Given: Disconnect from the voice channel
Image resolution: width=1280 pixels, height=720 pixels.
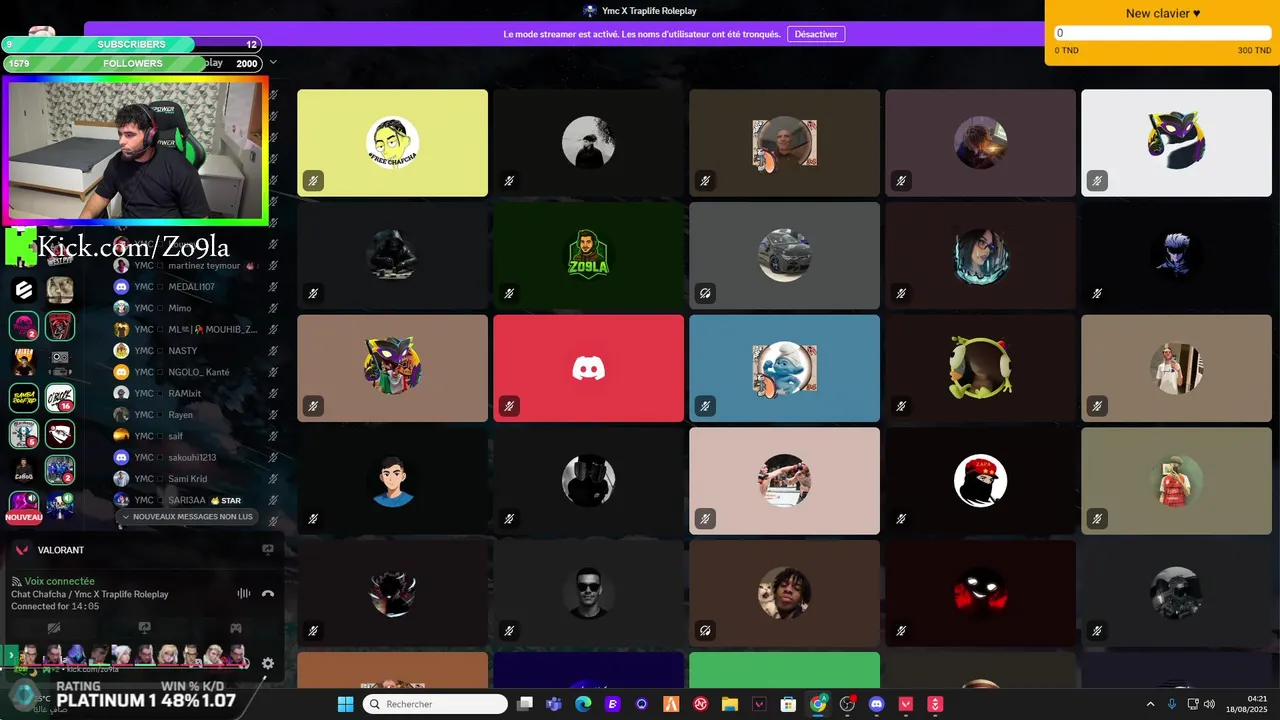Looking at the screenshot, I should 267,593.
